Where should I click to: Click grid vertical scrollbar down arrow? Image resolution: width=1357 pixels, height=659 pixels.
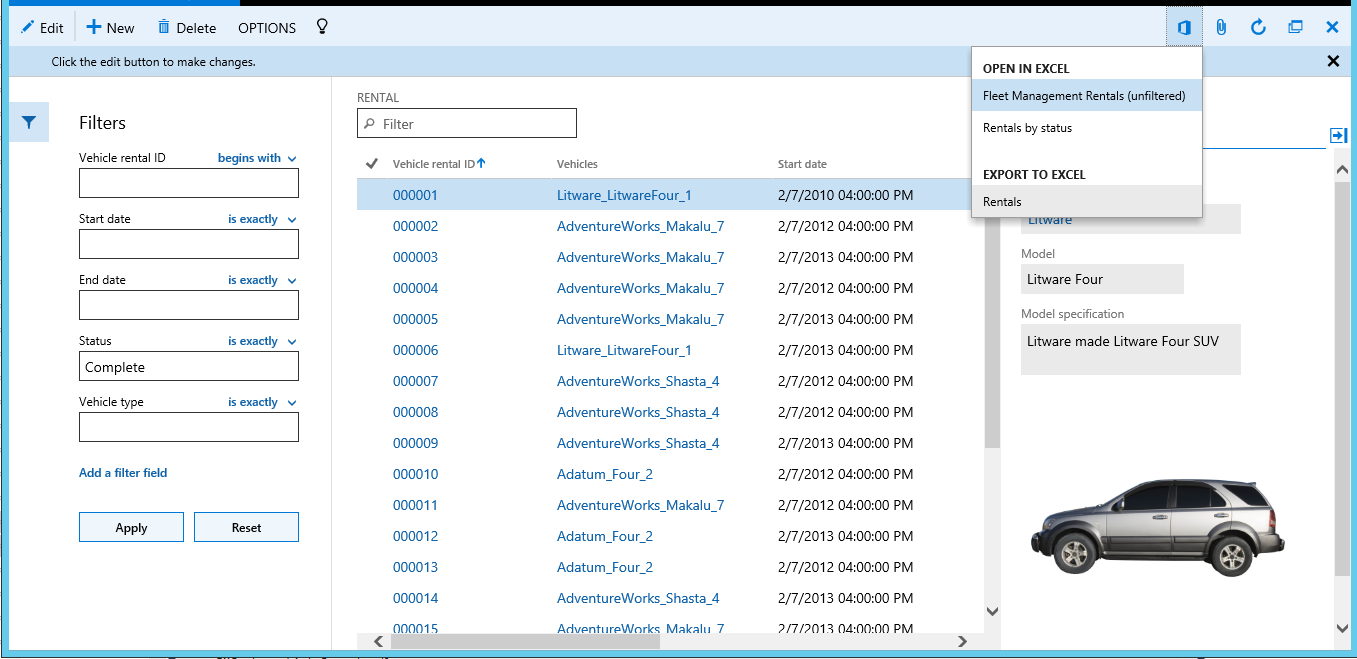pyautogui.click(x=992, y=610)
